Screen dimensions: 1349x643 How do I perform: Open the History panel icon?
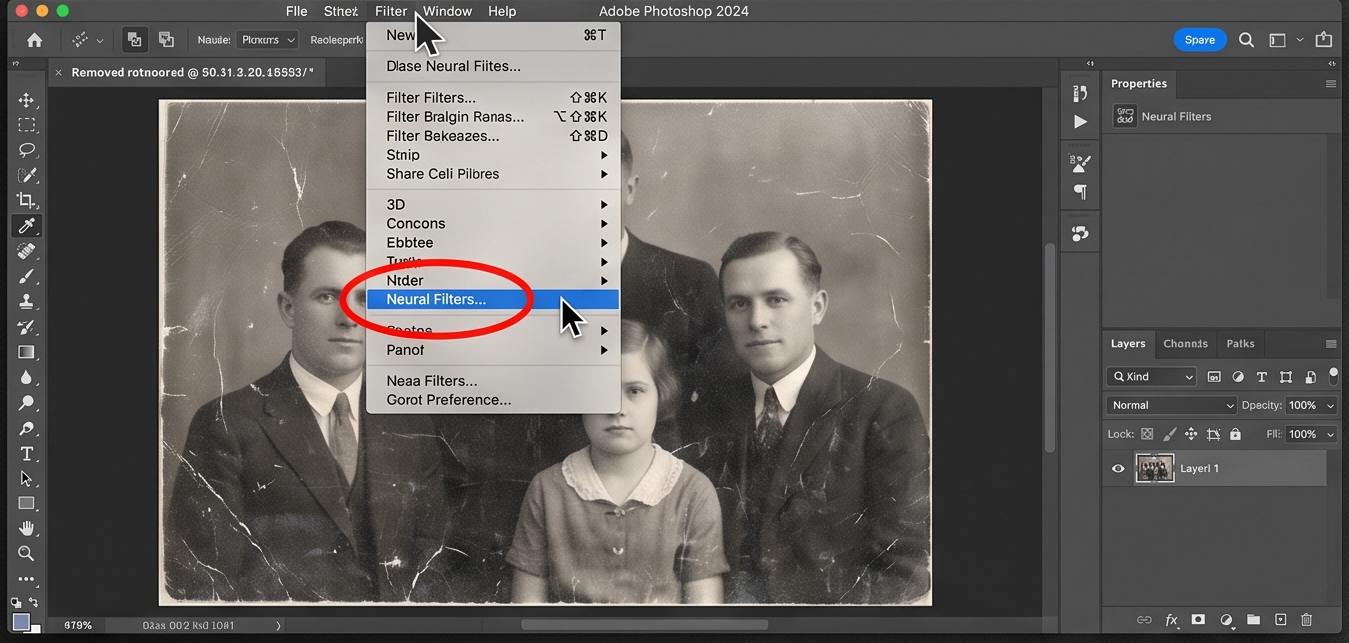[x=1080, y=93]
